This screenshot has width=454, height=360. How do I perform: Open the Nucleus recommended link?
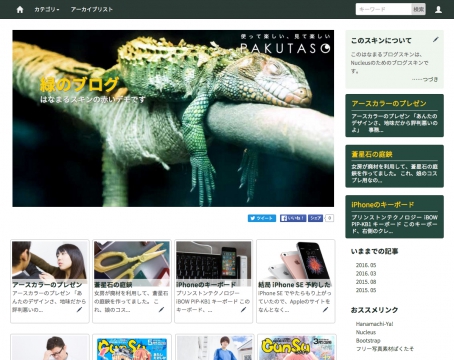pyautogui.click(x=366, y=332)
